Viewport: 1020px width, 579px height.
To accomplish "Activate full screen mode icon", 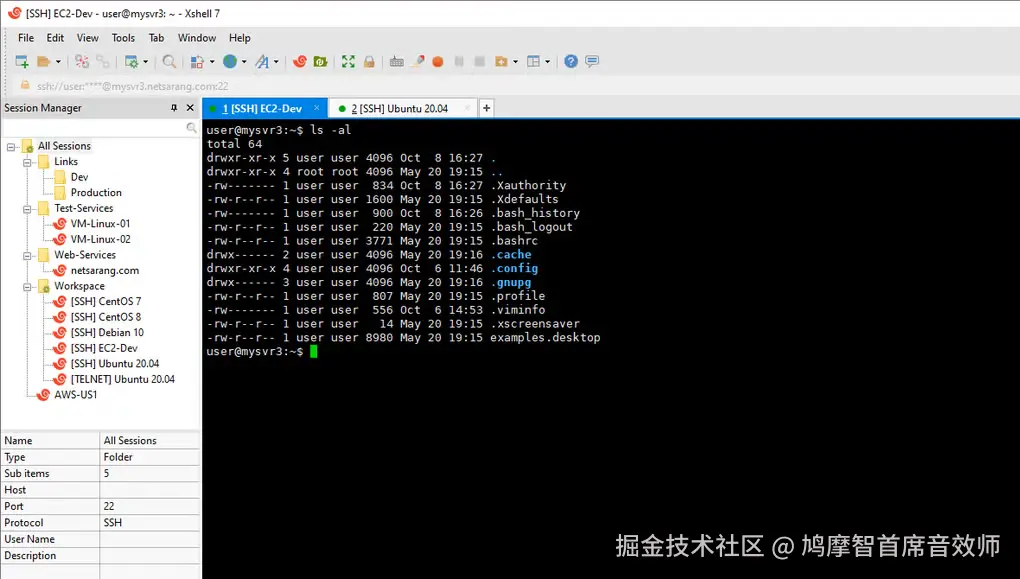I will tap(348, 61).
